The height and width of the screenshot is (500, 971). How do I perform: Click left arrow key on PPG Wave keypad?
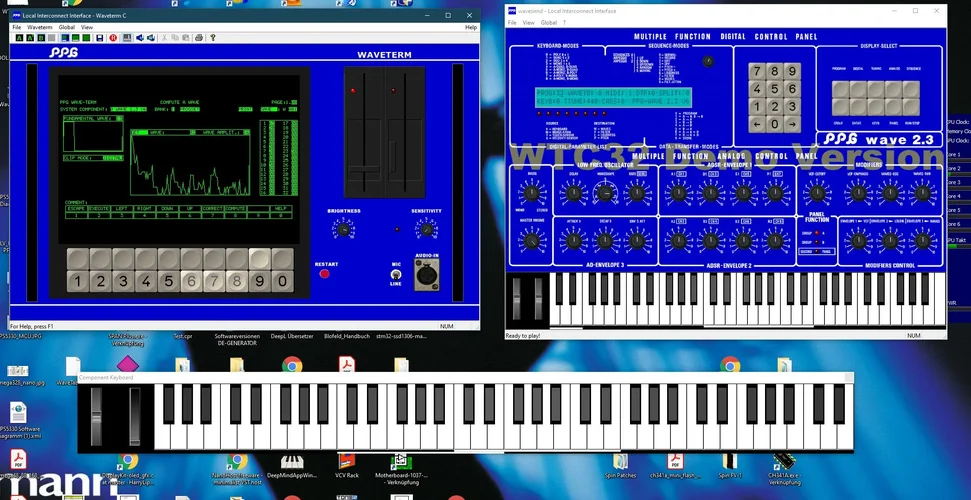pyautogui.click(x=757, y=124)
